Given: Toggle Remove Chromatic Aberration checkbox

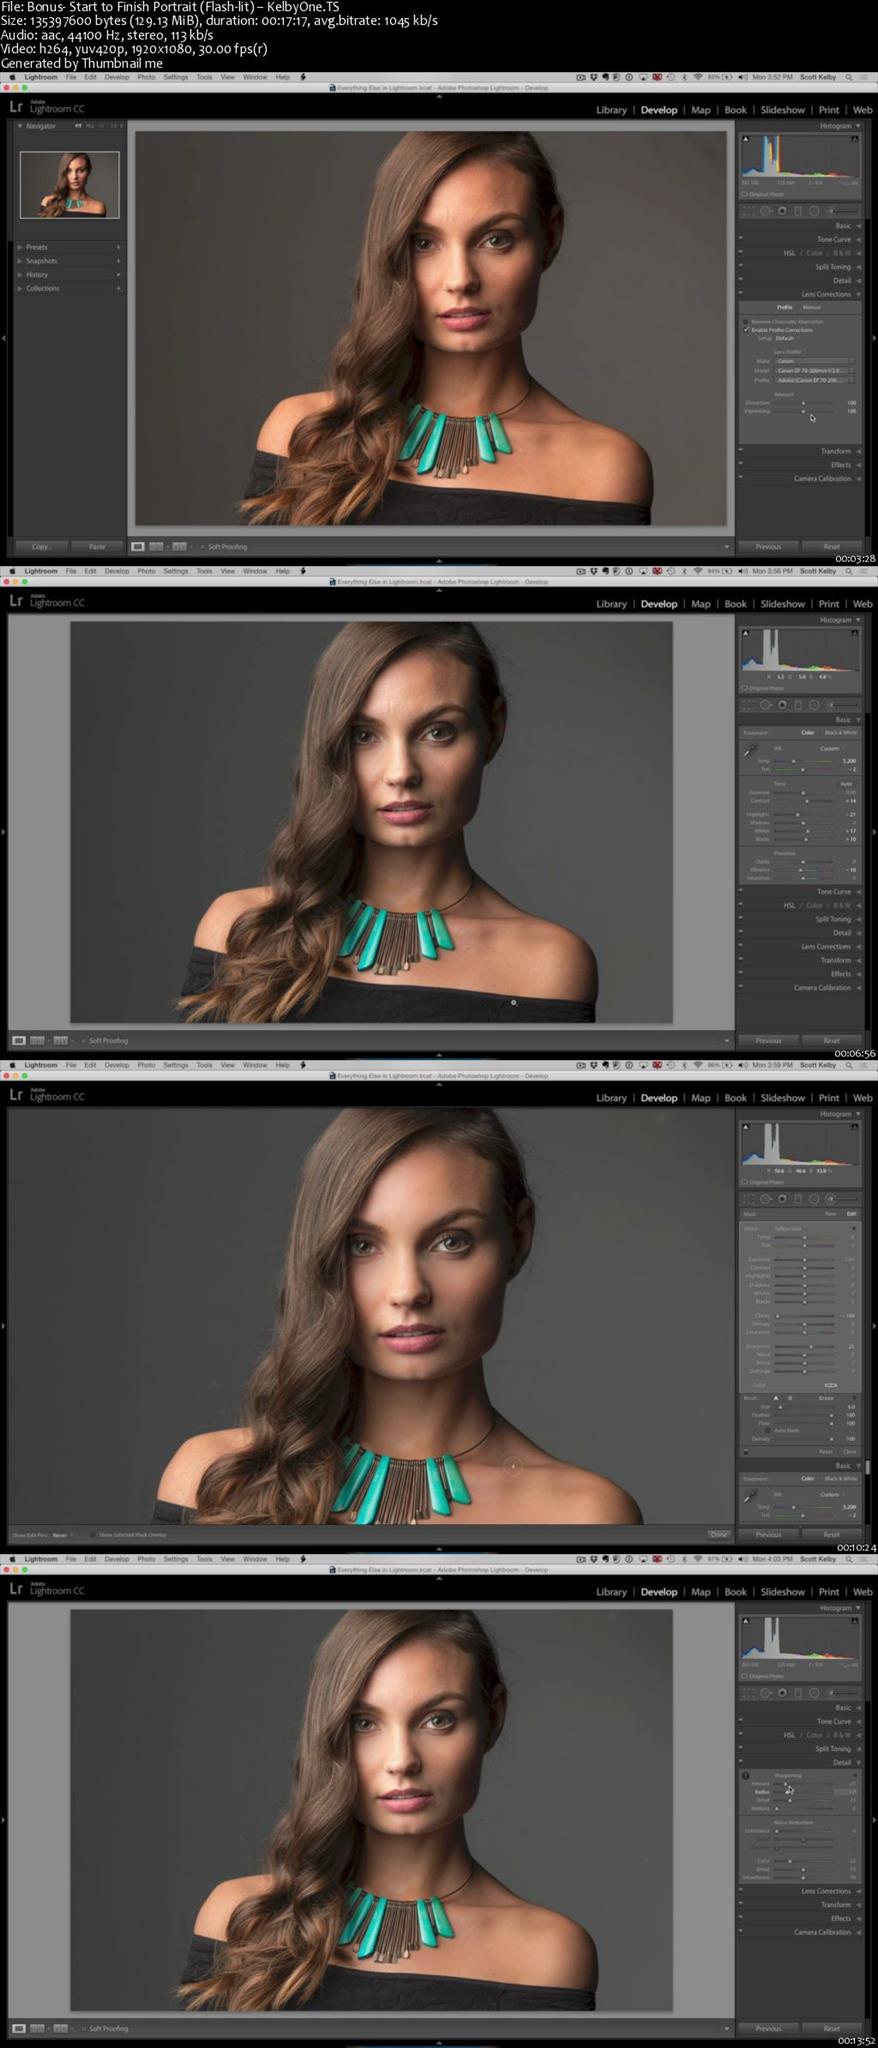Looking at the screenshot, I should [747, 322].
